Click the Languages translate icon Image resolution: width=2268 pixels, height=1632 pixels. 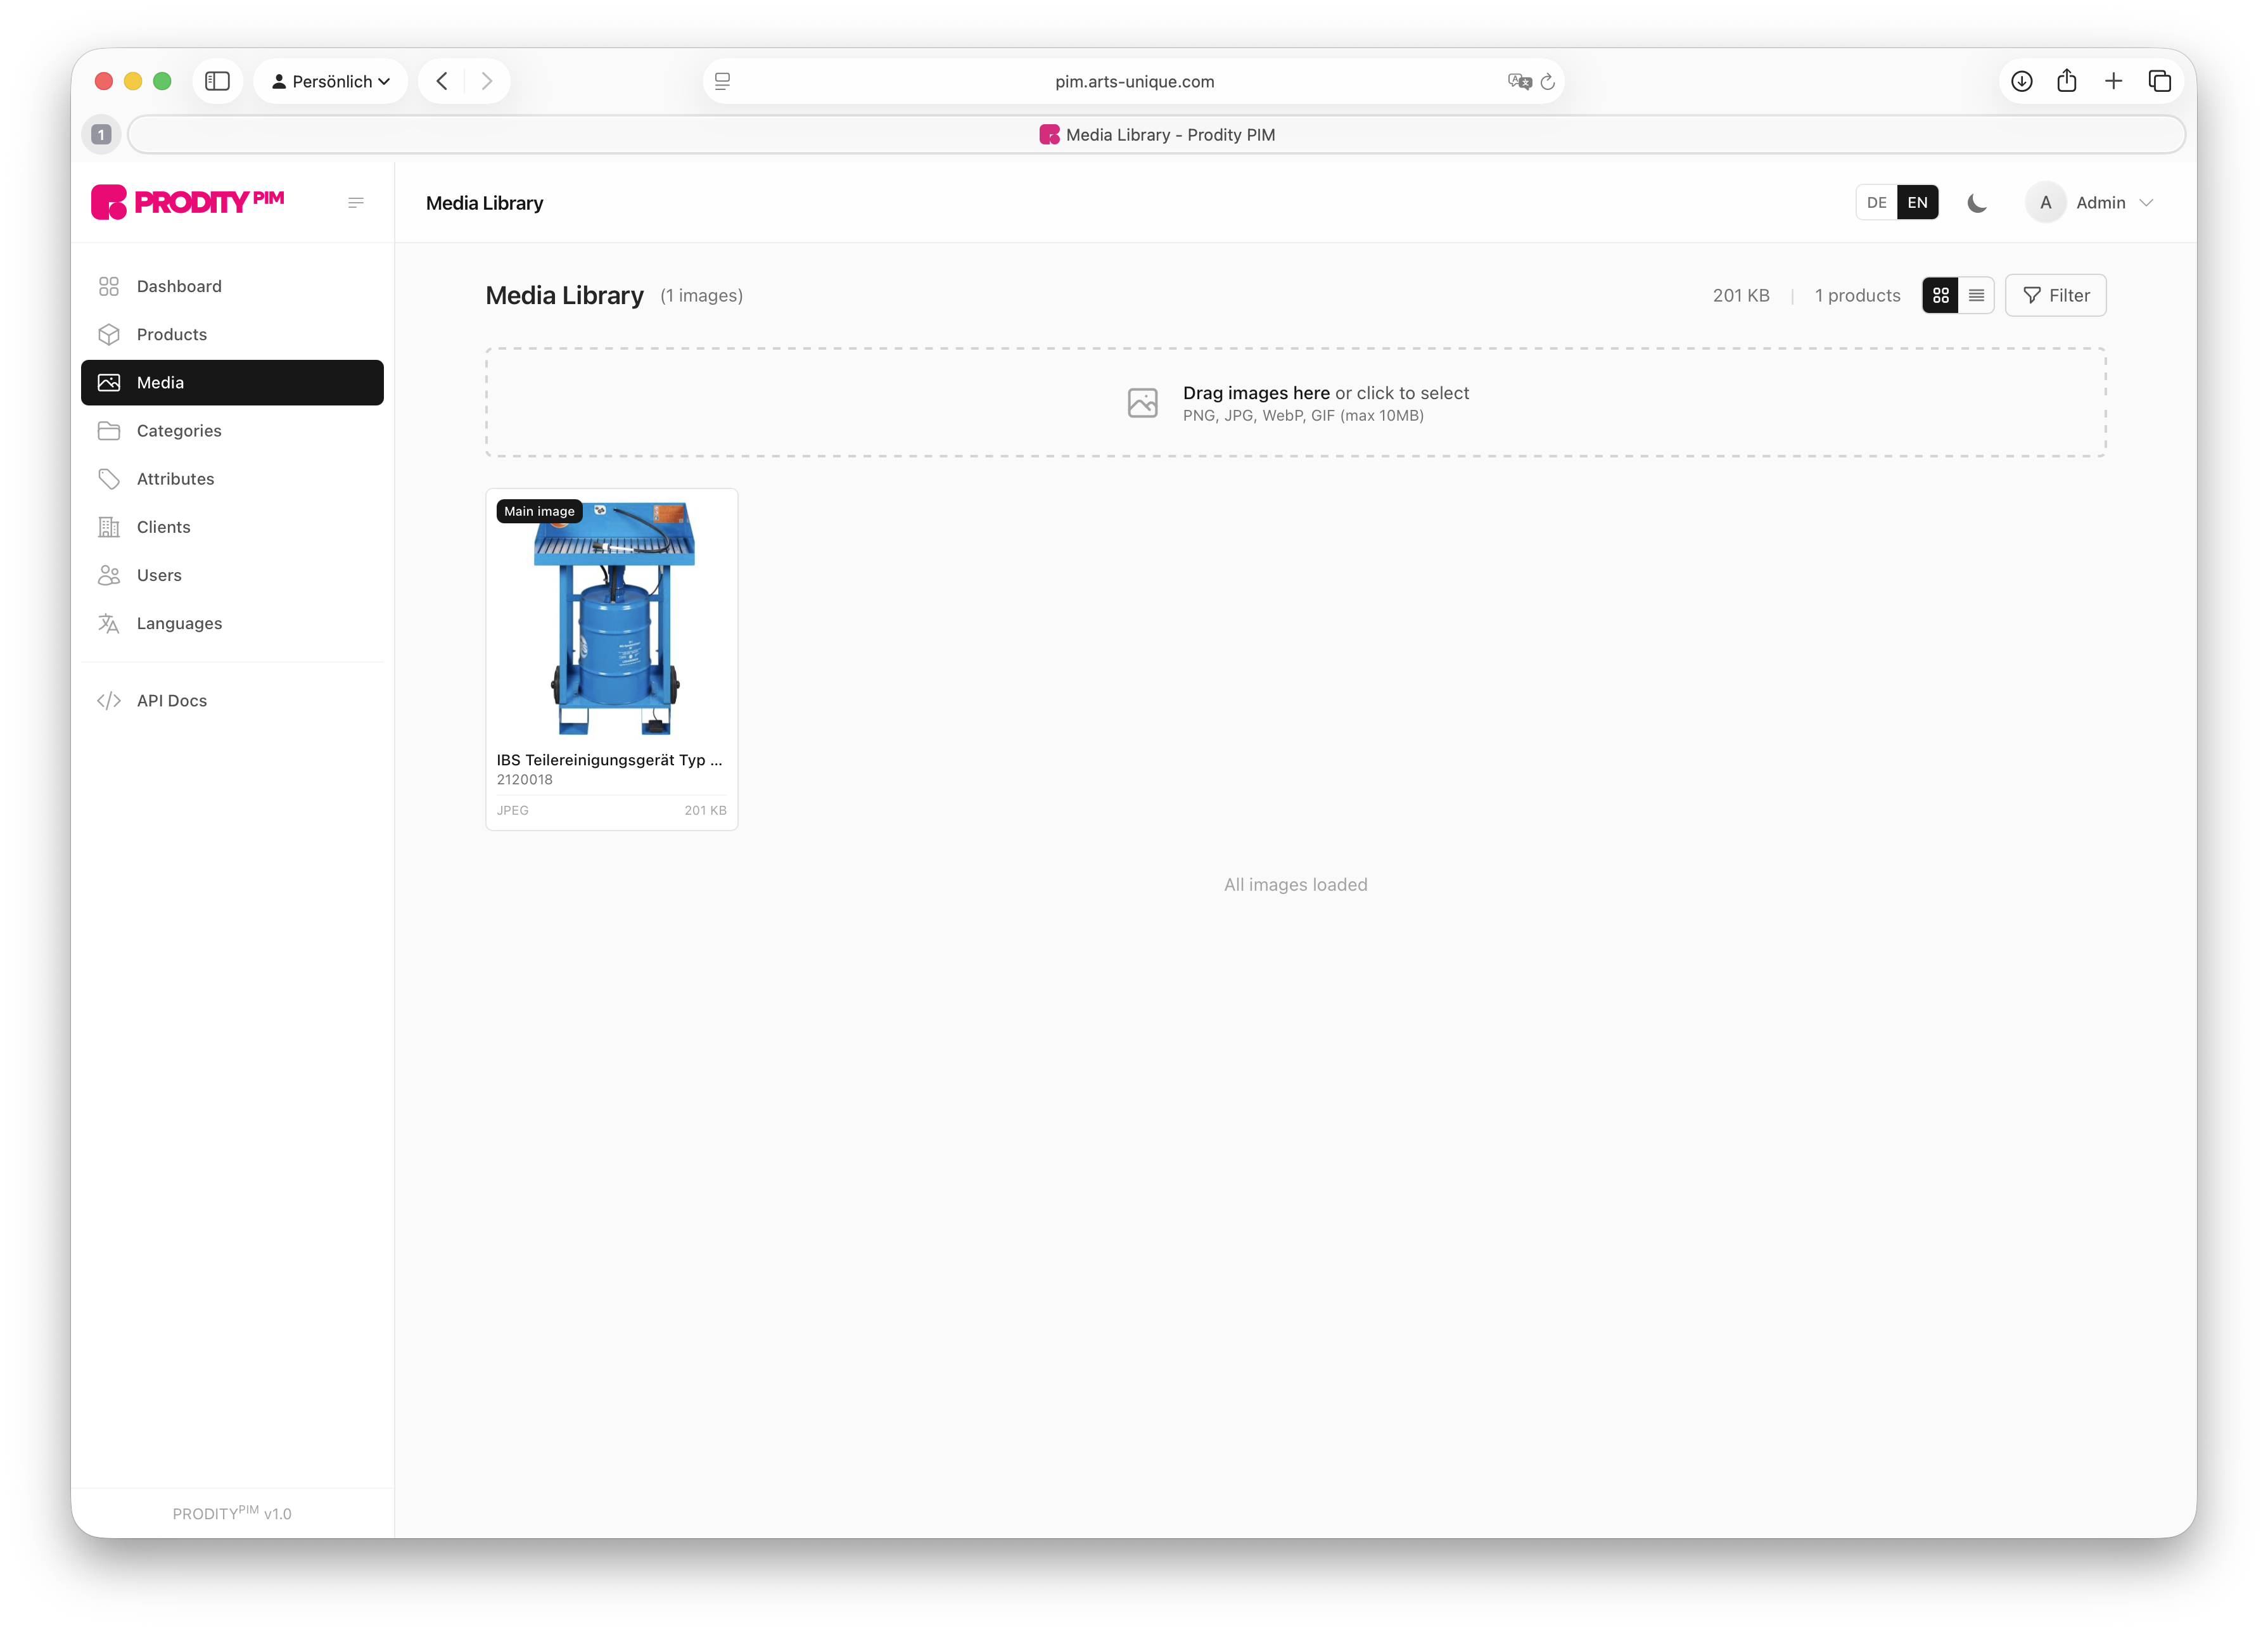pos(109,623)
